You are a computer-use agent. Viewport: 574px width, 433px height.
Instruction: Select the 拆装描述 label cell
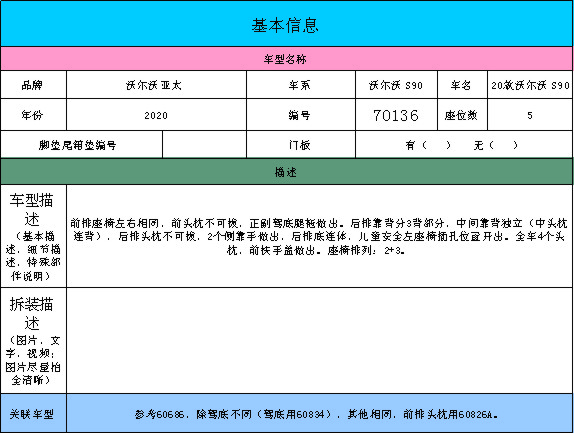(33, 340)
